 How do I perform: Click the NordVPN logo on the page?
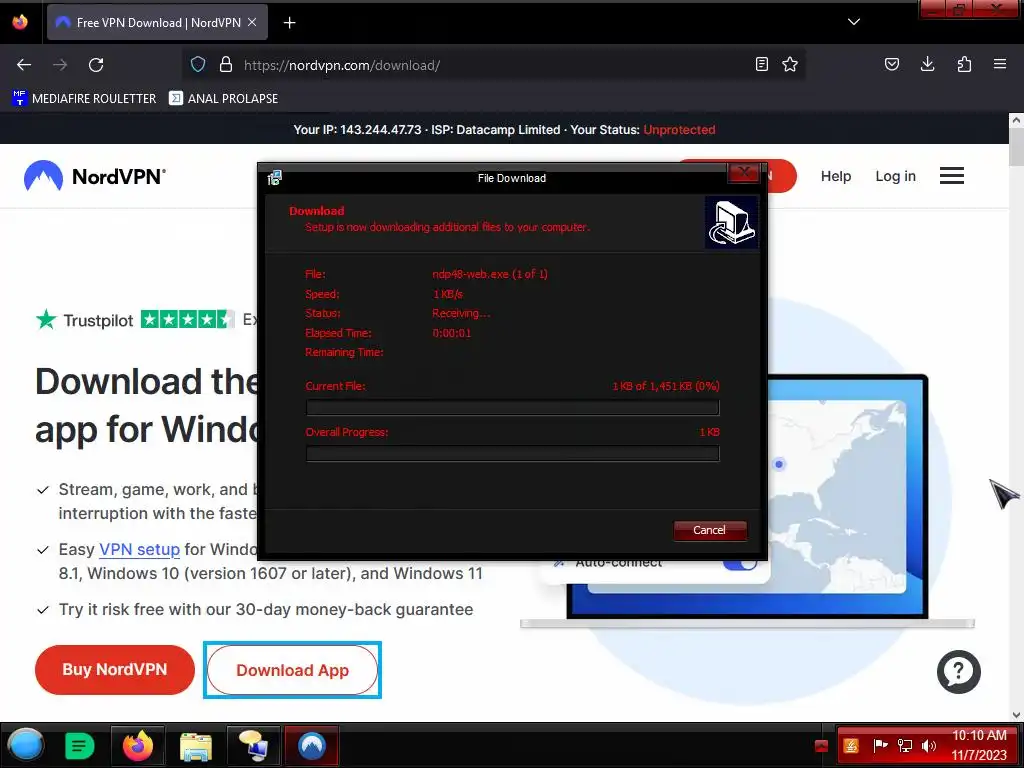95,176
